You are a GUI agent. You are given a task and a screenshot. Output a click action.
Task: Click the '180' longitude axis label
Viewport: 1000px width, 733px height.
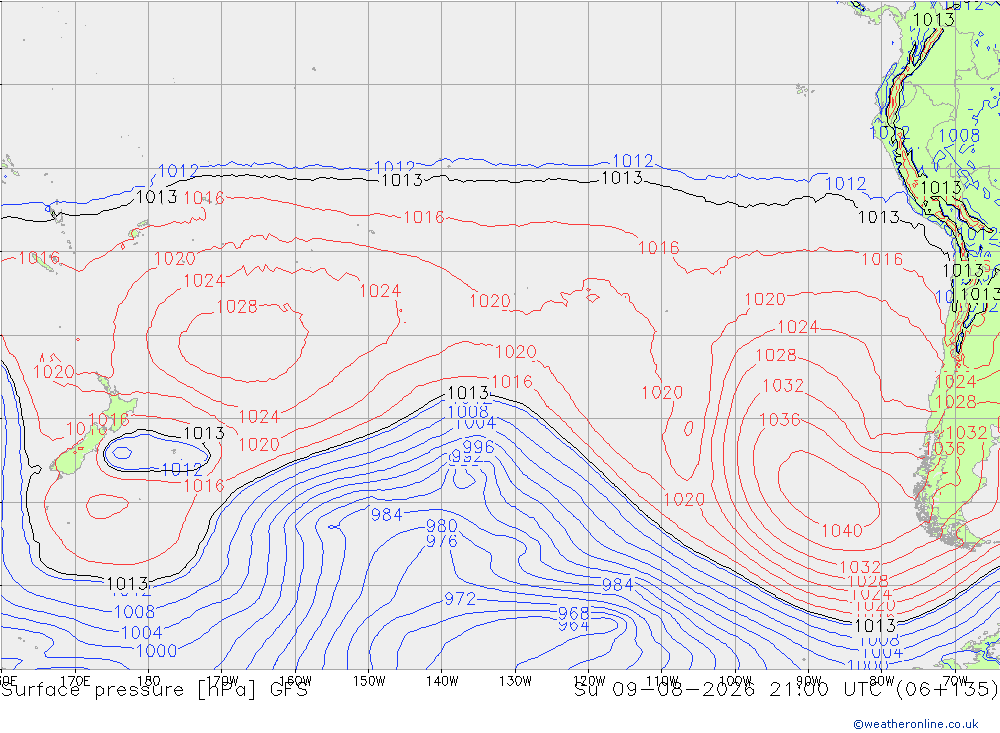point(149,681)
